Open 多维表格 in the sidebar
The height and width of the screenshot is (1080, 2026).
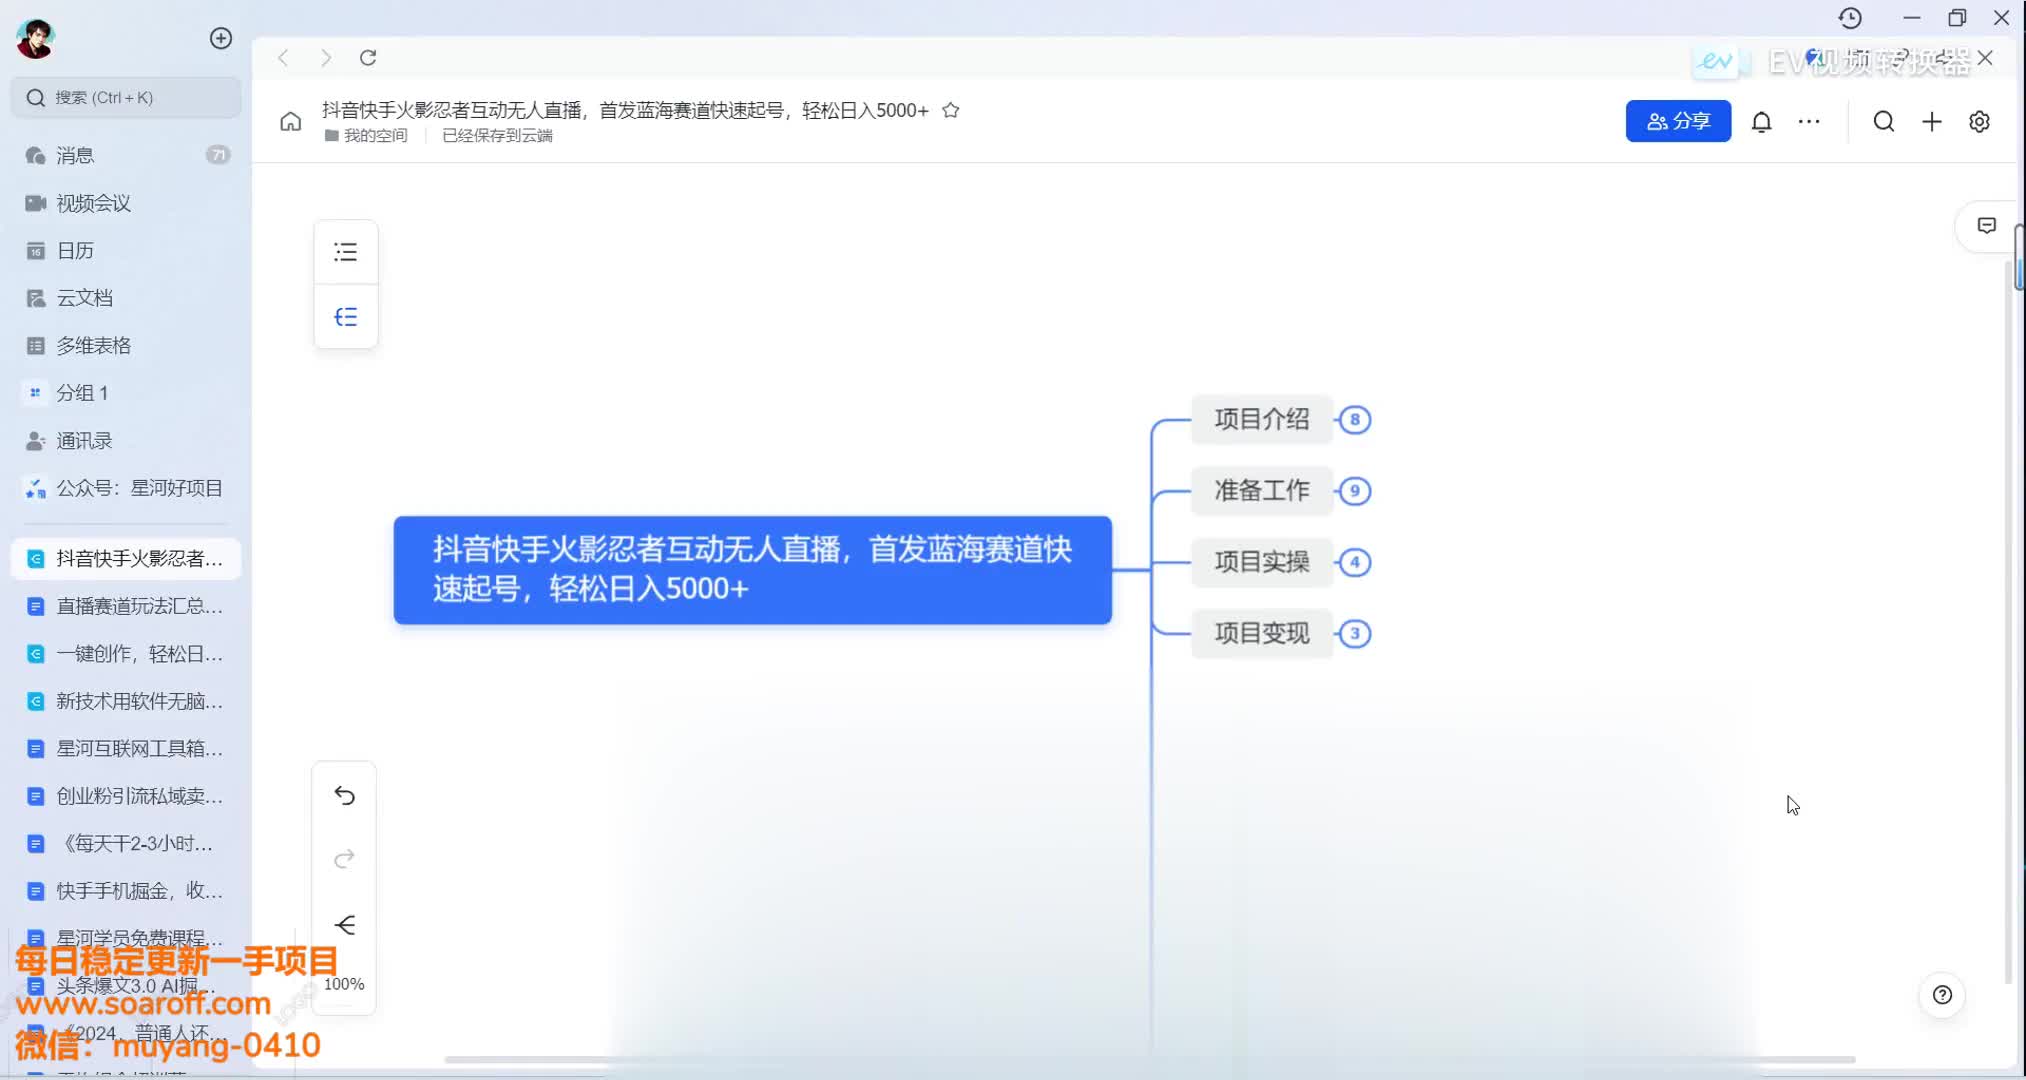(126, 345)
